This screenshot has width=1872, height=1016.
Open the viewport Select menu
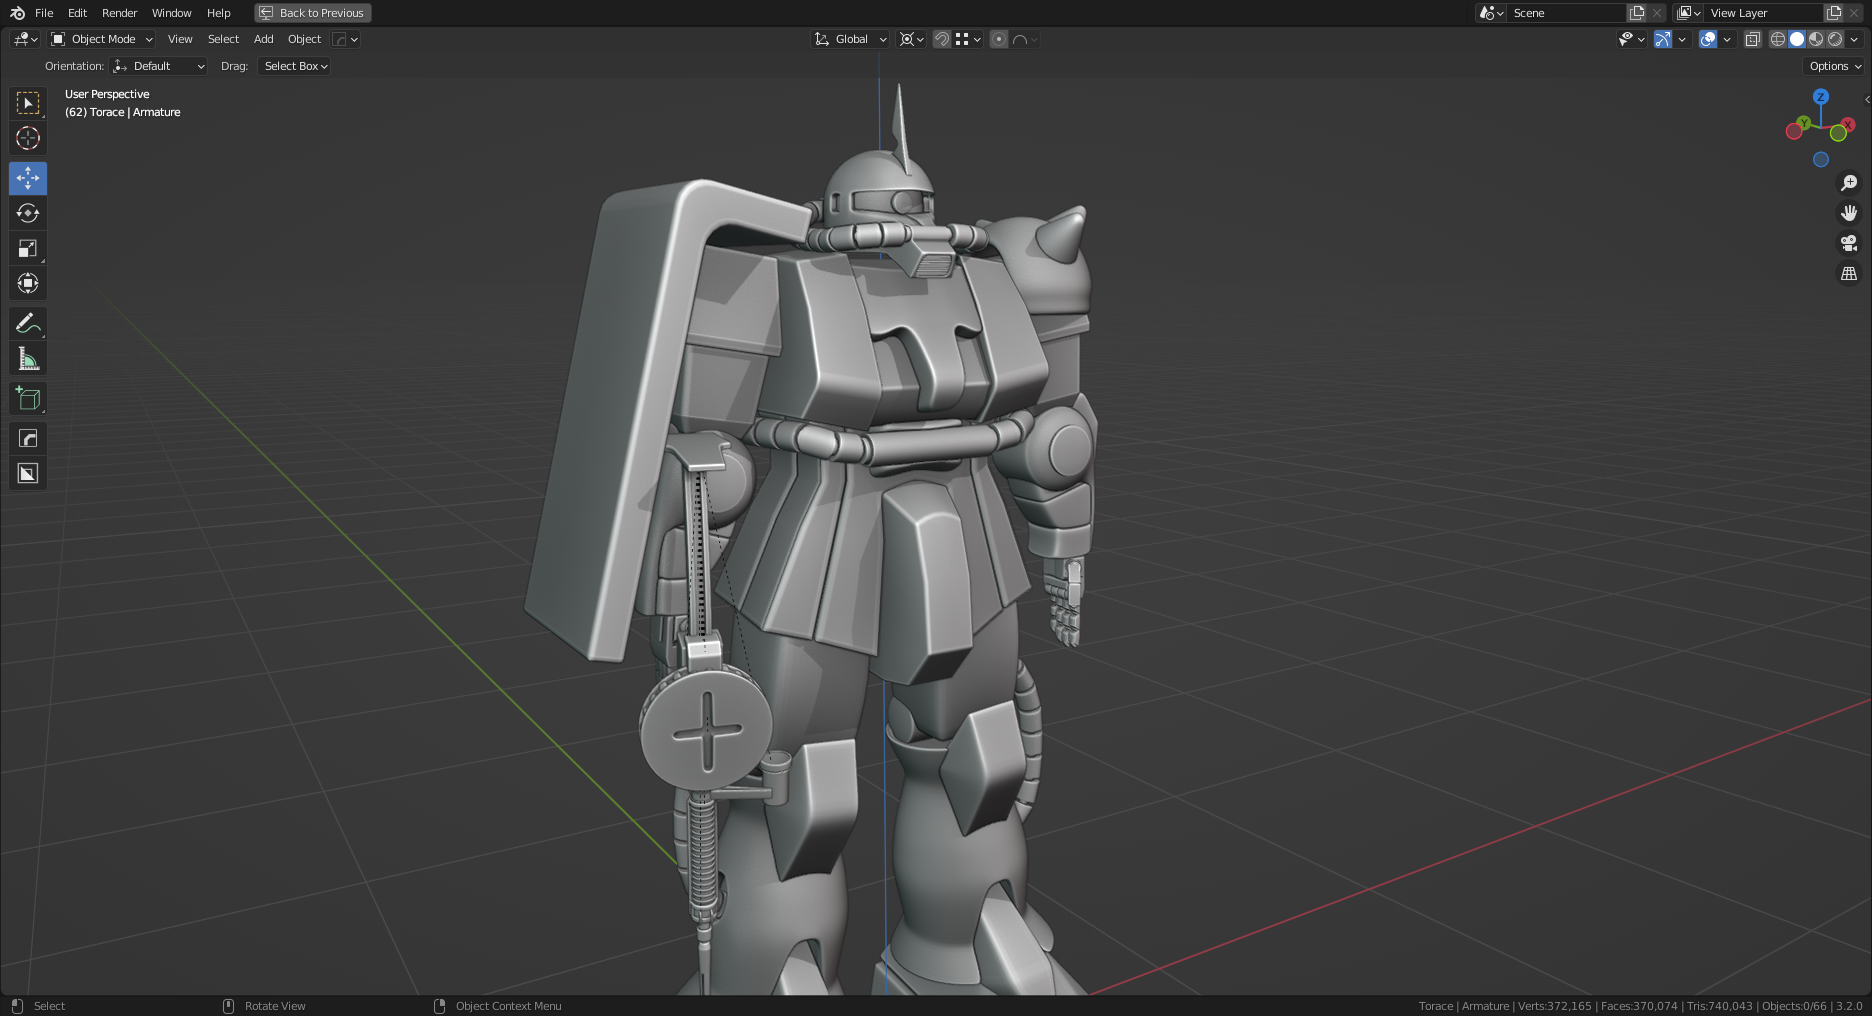click(223, 39)
